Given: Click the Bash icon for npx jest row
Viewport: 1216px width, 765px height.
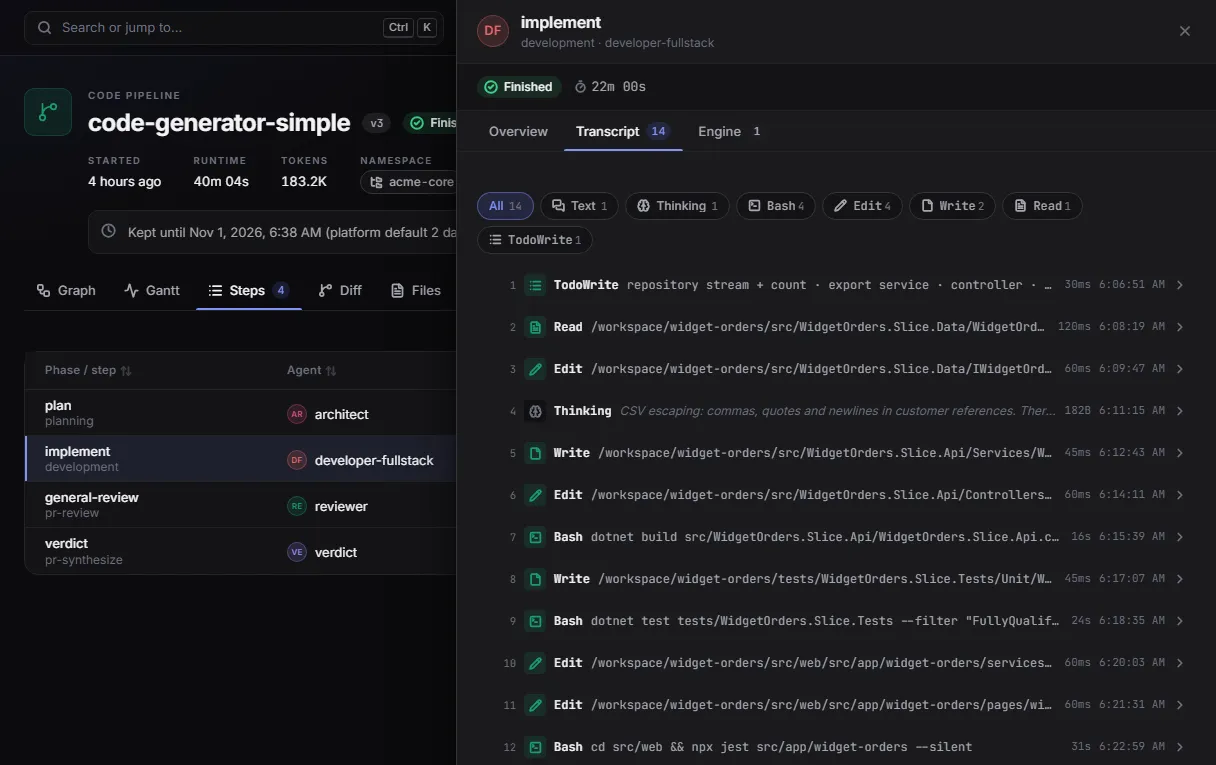Looking at the screenshot, I should [x=535, y=747].
